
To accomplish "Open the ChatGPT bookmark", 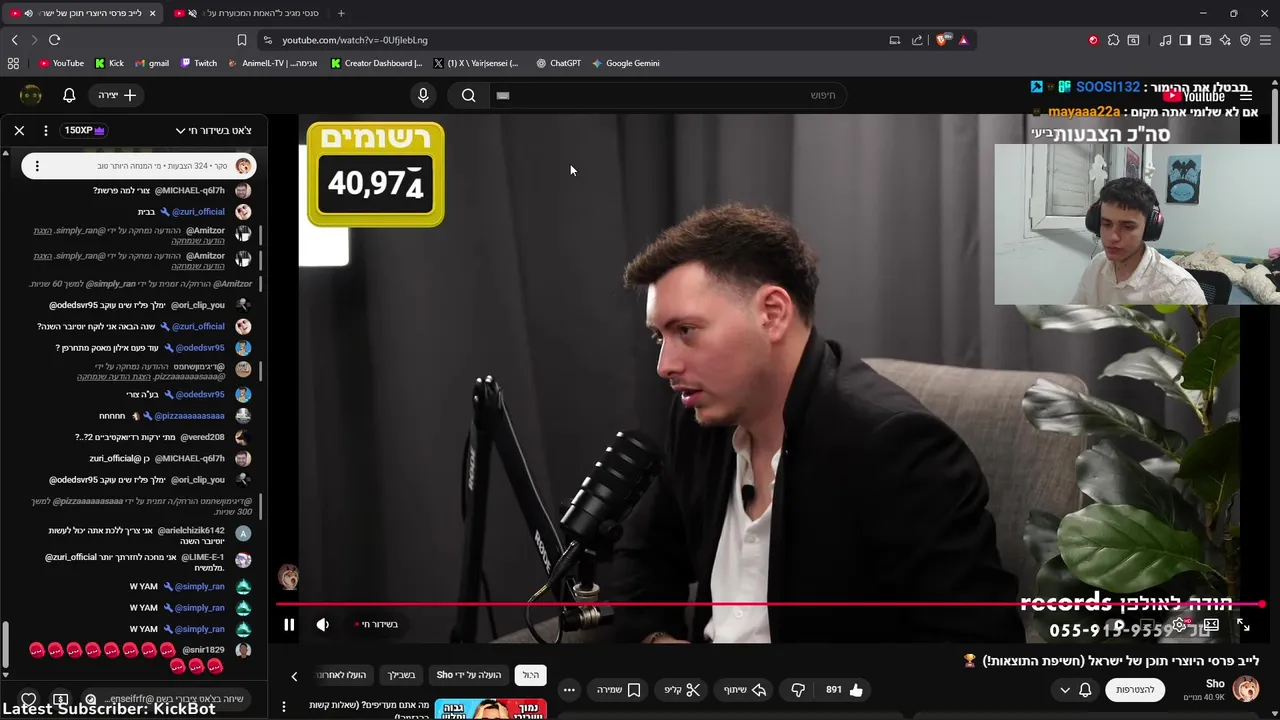I will (558, 63).
